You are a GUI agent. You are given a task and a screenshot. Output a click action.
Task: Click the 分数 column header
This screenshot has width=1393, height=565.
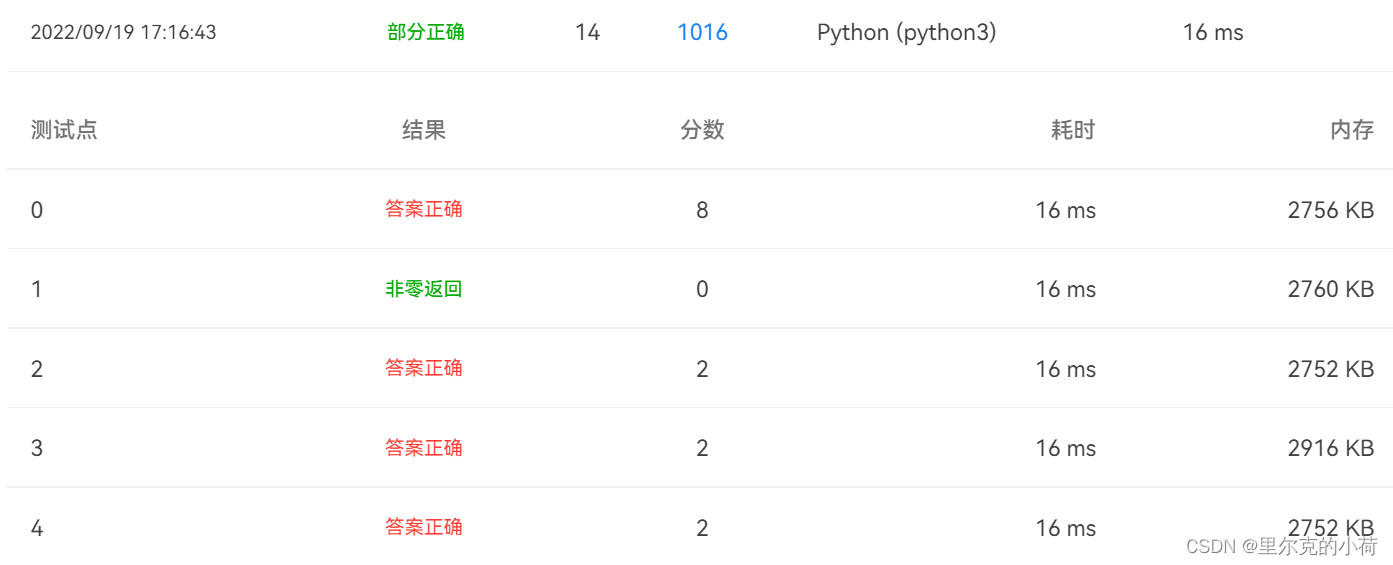click(702, 130)
